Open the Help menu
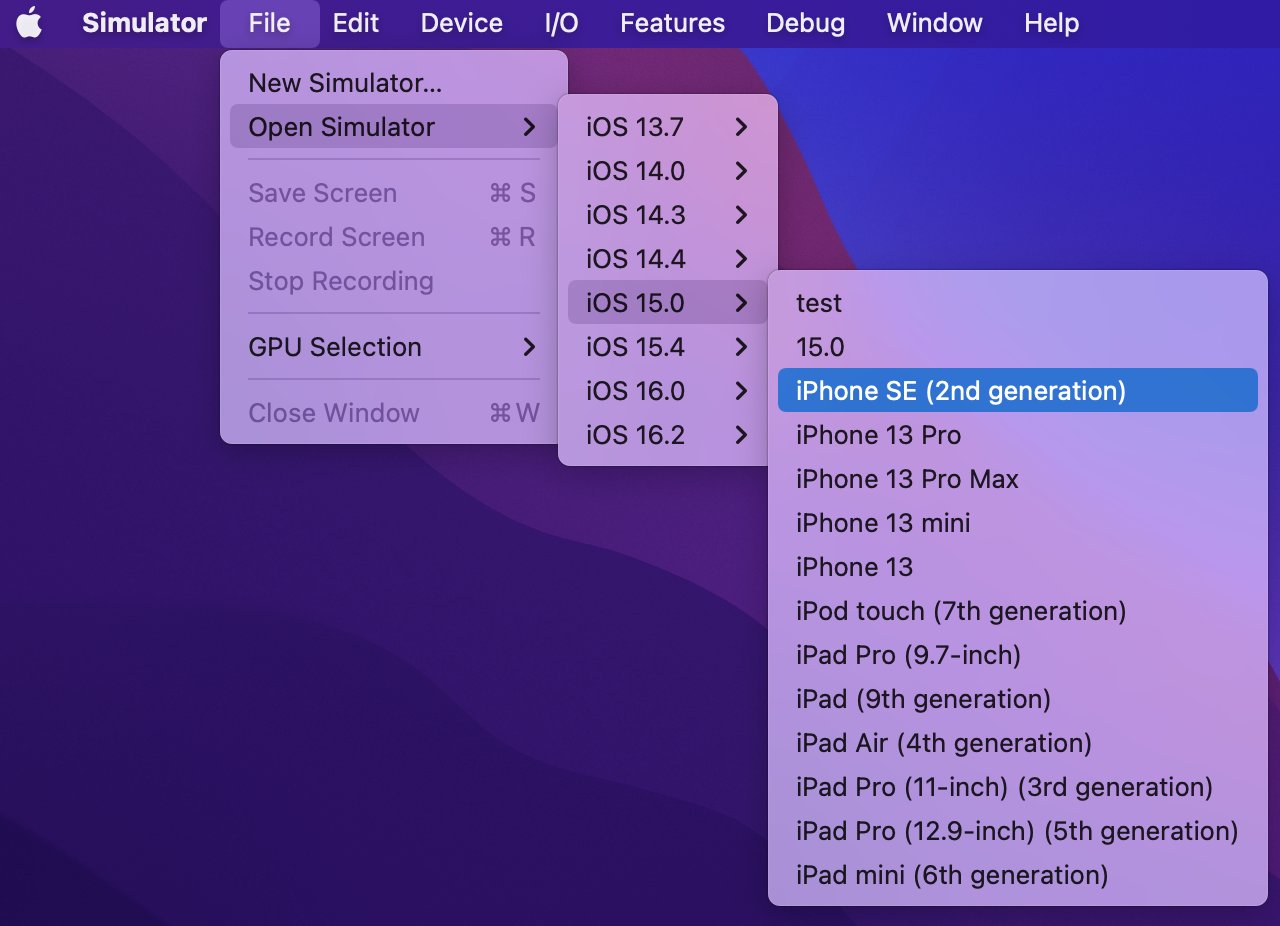 click(1051, 23)
